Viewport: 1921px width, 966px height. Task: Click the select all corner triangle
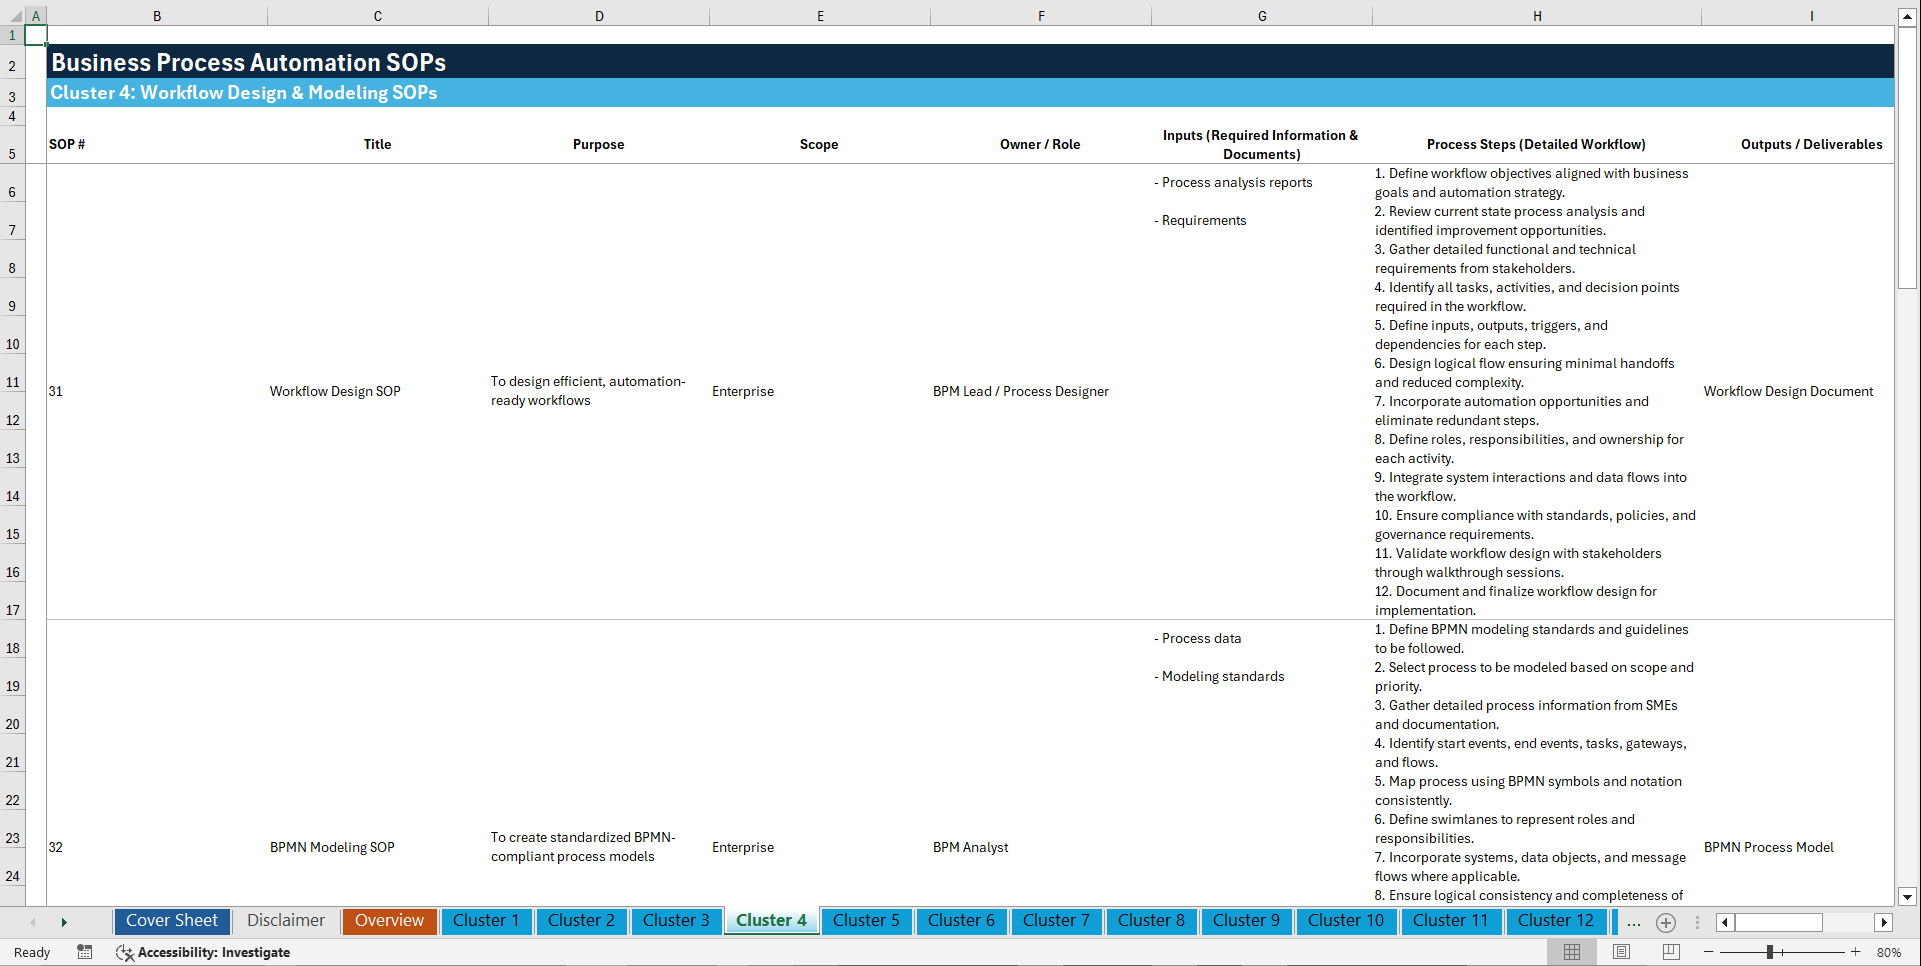14,16
